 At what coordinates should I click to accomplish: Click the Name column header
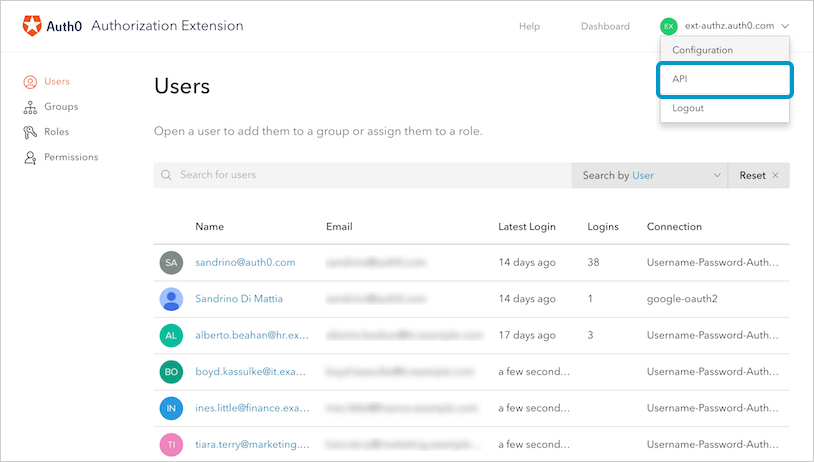pyautogui.click(x=210, y=226)
